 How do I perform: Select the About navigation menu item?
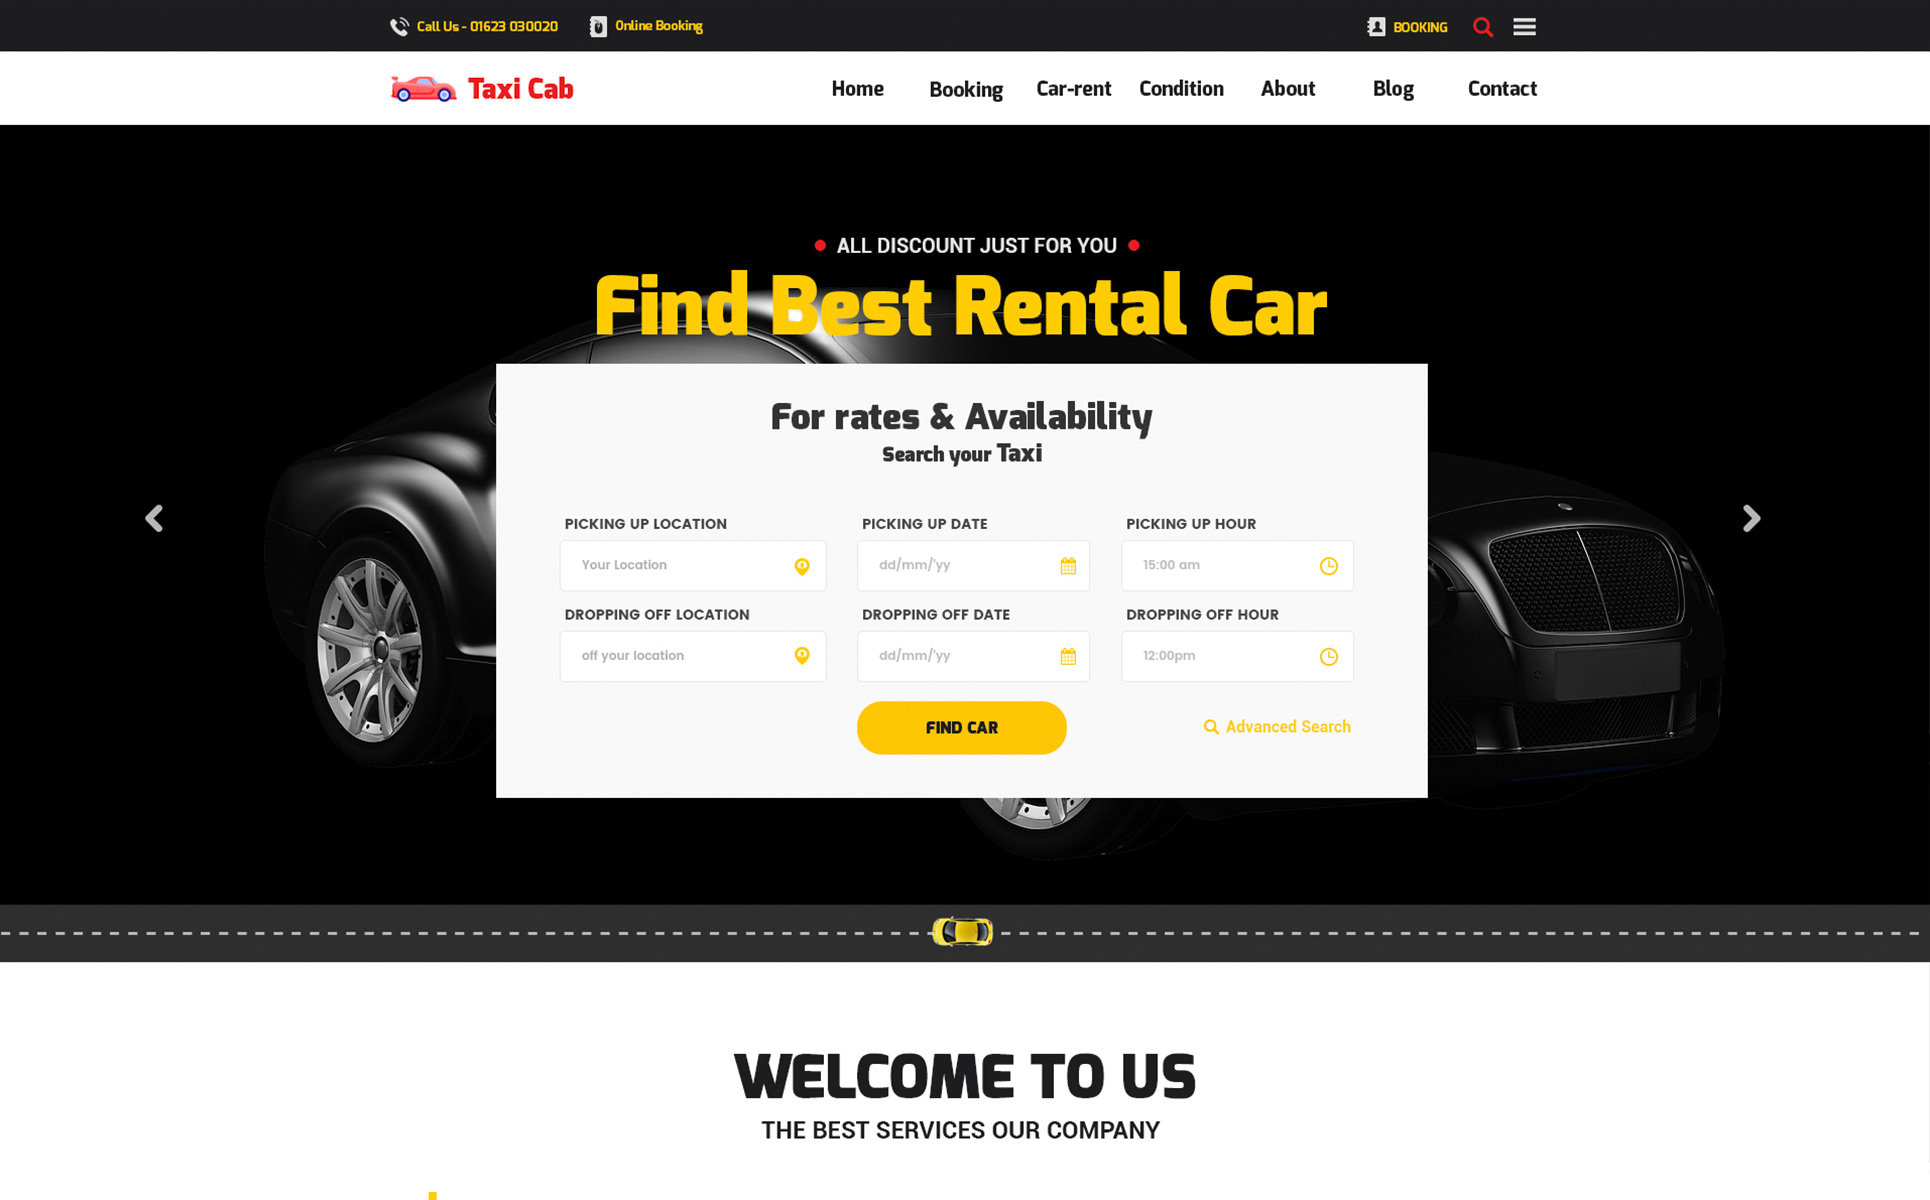pyautogui.click(x=1289, y=87)
